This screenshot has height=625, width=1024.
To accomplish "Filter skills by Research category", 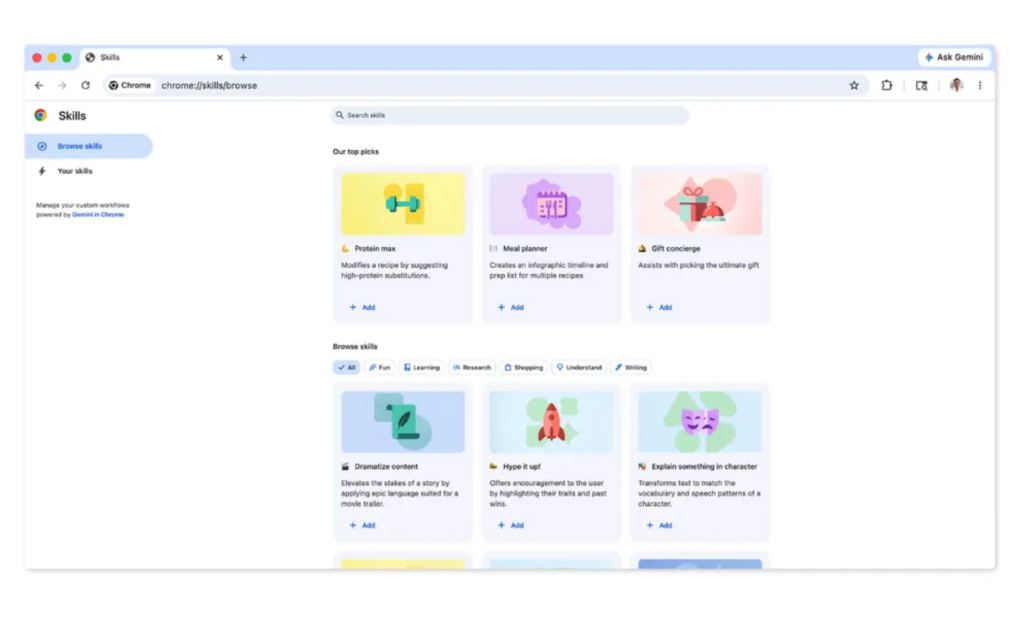I will [x=472, y=368].
